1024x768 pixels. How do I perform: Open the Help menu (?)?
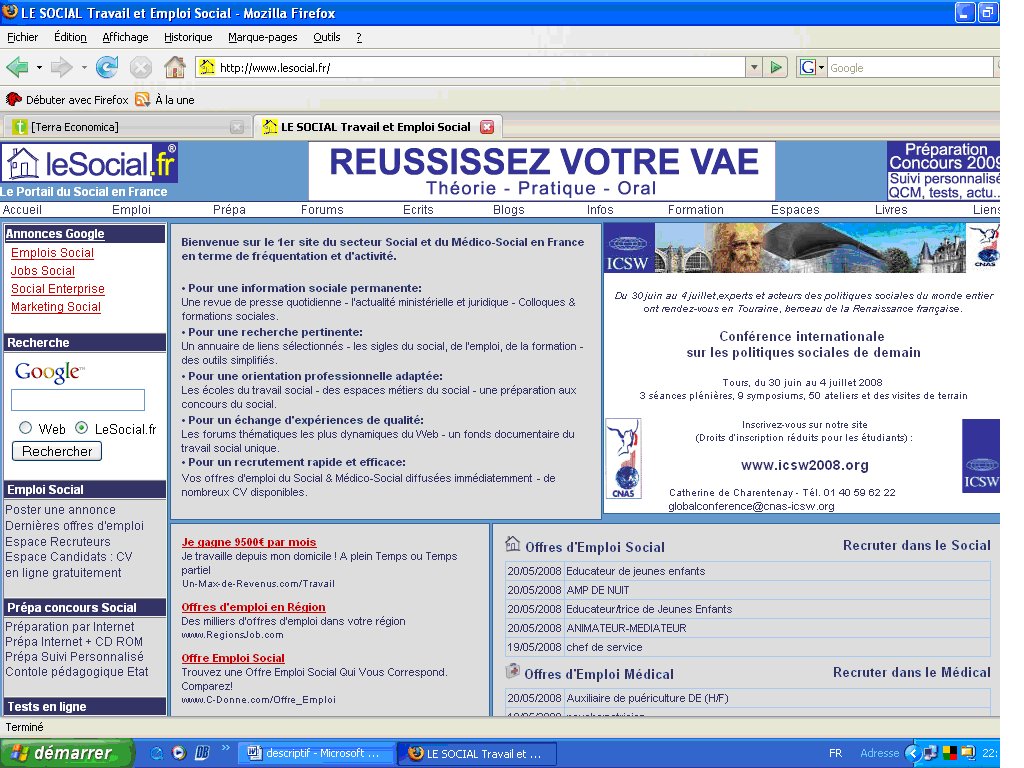point(359,37)
